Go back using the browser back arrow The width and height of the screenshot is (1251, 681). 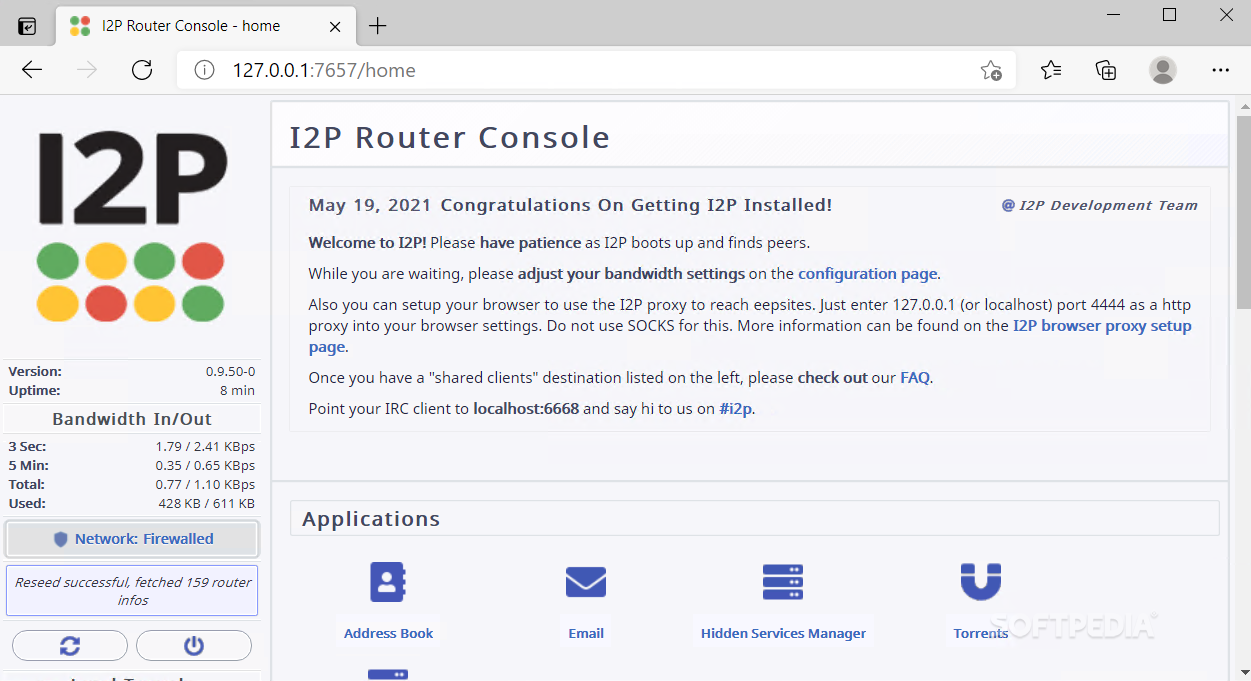(32, 70)
